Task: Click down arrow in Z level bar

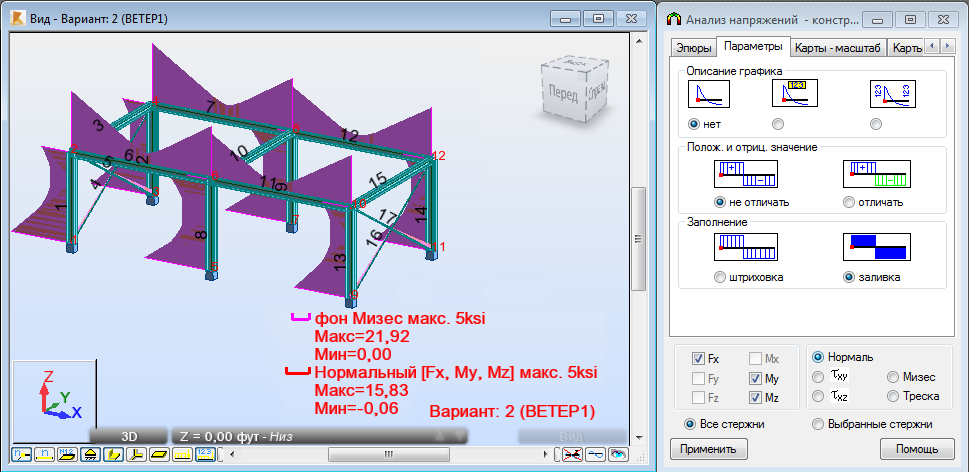Action: pos(459,436)
